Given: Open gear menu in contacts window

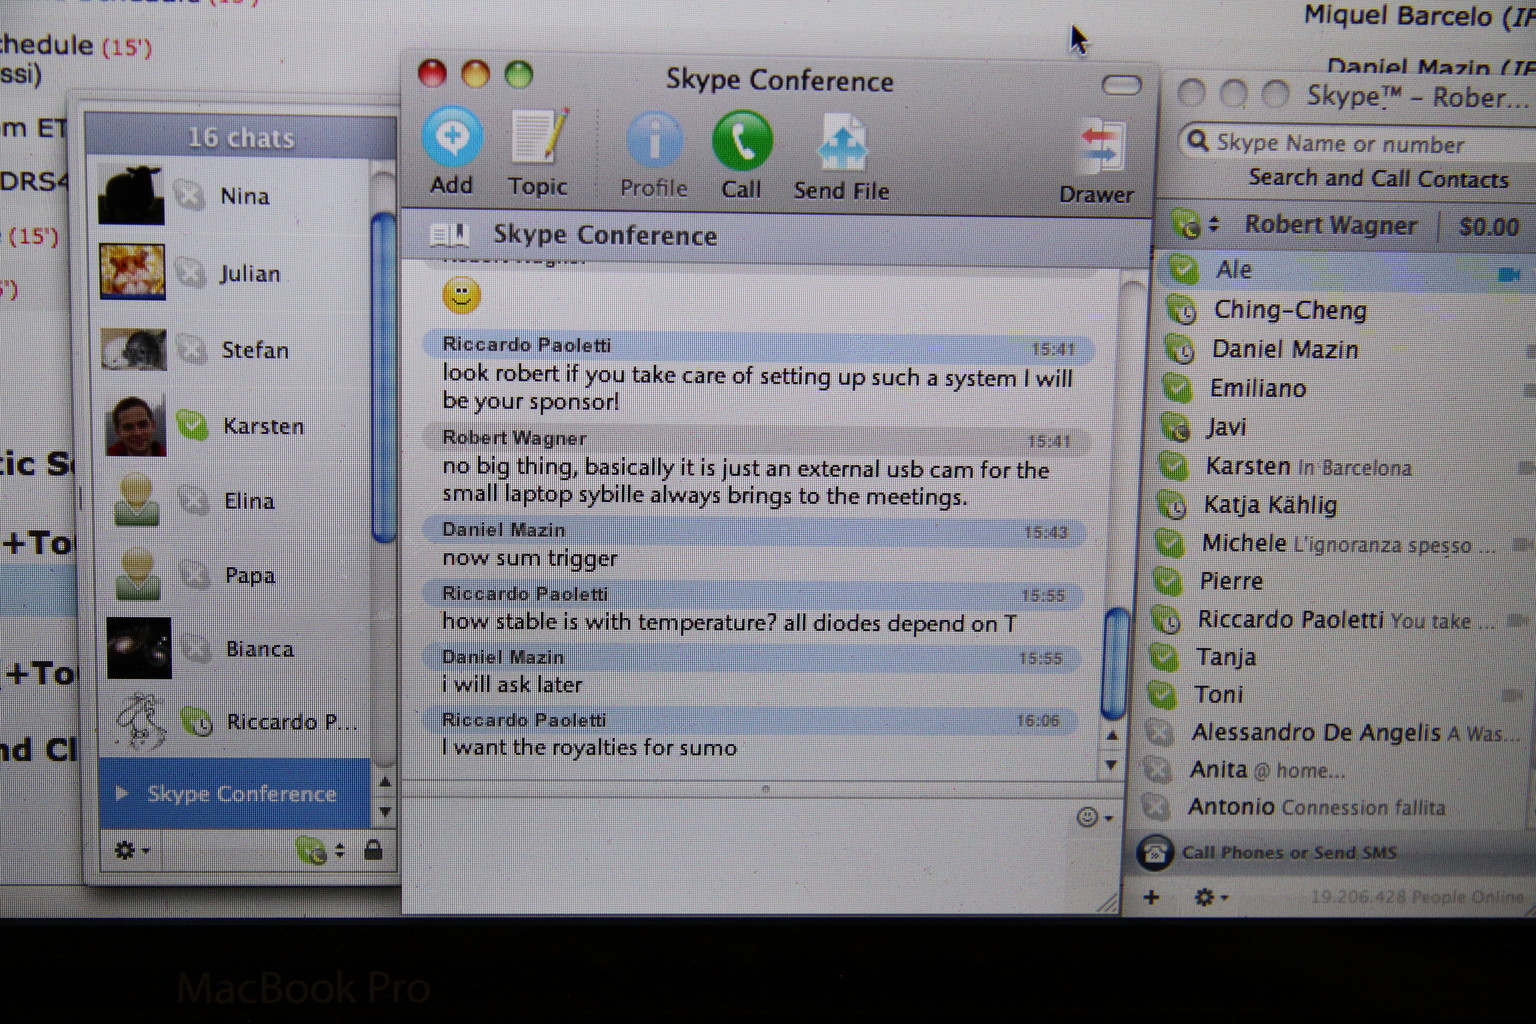Looking at the screenshot, I should click(x=1209, y=897).
